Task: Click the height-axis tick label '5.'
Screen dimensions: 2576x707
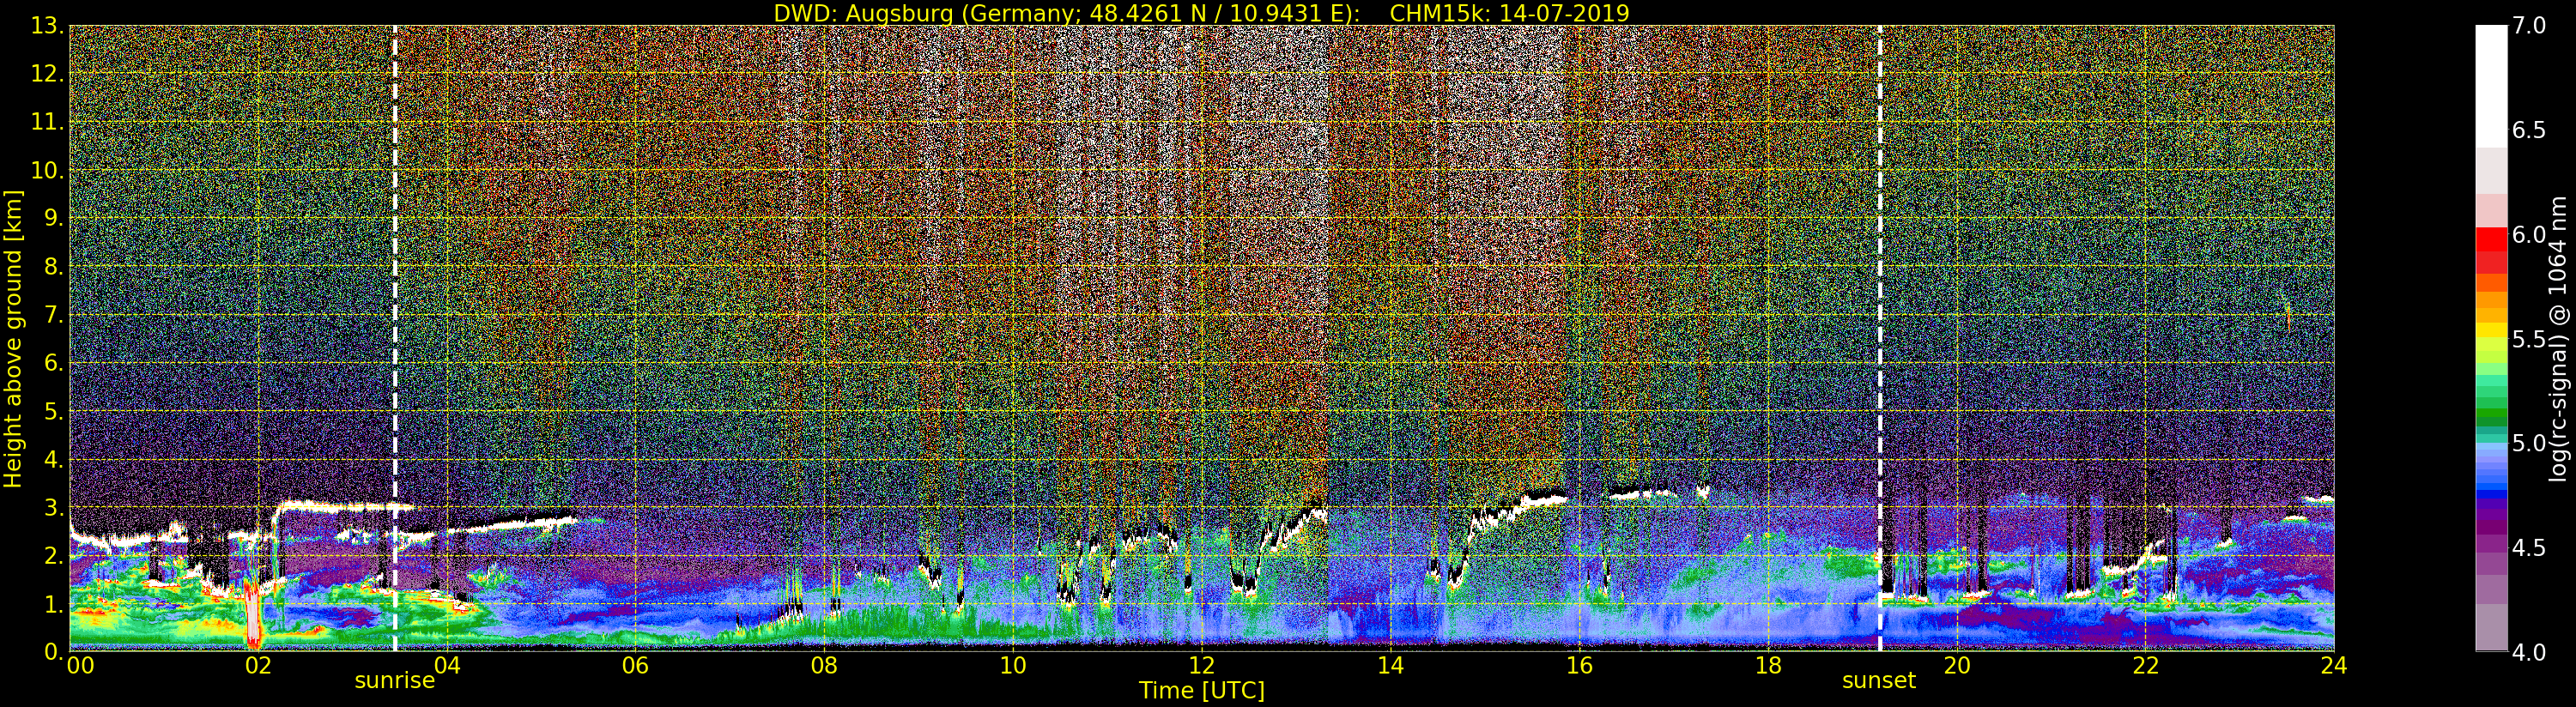Action: pos(55,411)
